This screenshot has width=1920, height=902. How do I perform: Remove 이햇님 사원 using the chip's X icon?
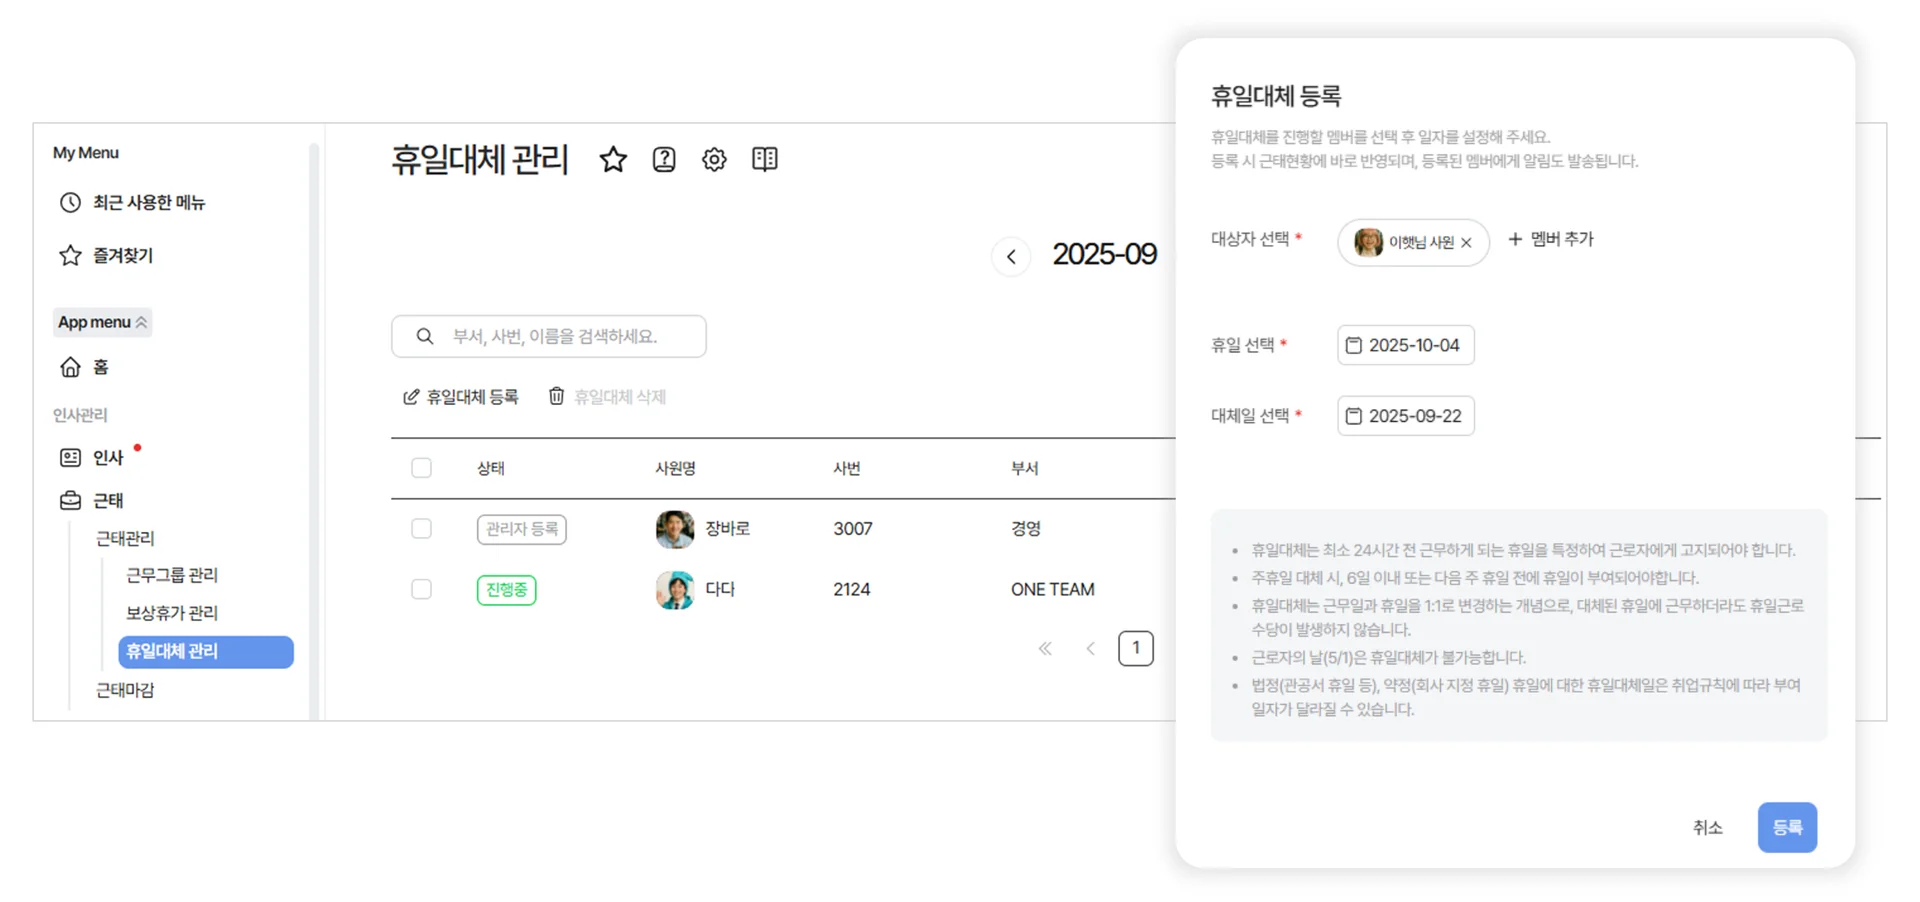pos(1466,242)
